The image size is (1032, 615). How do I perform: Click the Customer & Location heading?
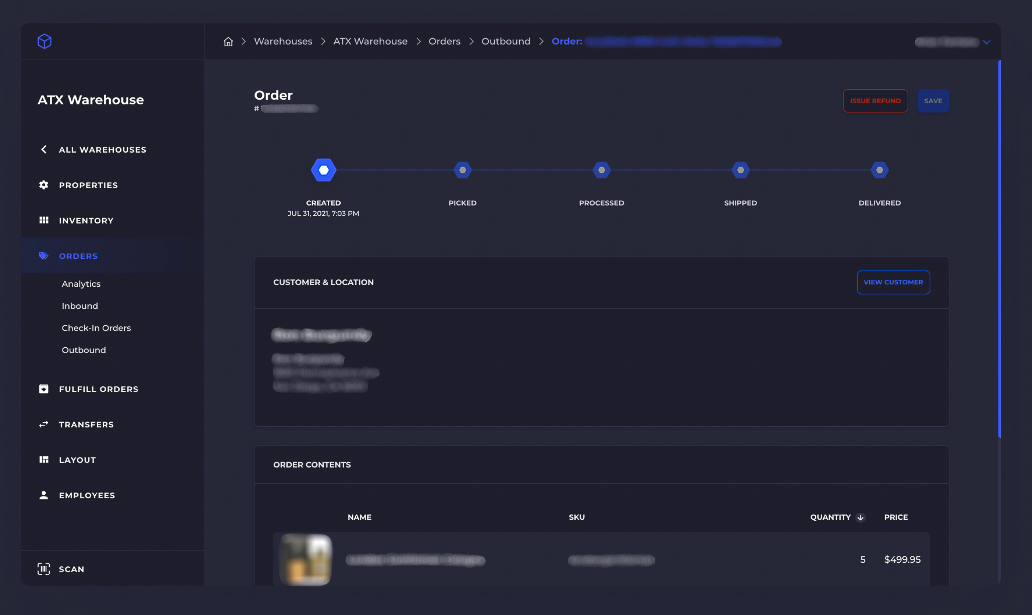[323, 282]
